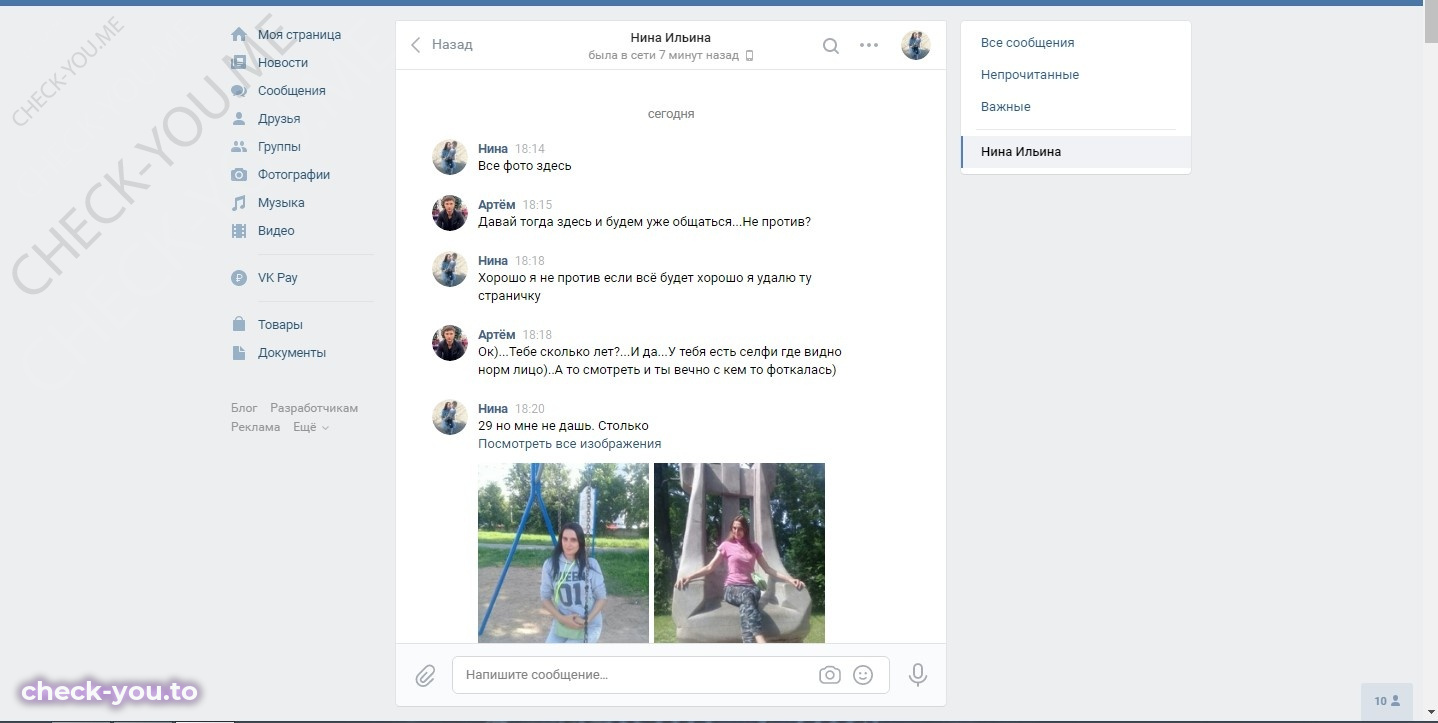
Task: Click the Фотографии camera icon
Action: (239, 175)
